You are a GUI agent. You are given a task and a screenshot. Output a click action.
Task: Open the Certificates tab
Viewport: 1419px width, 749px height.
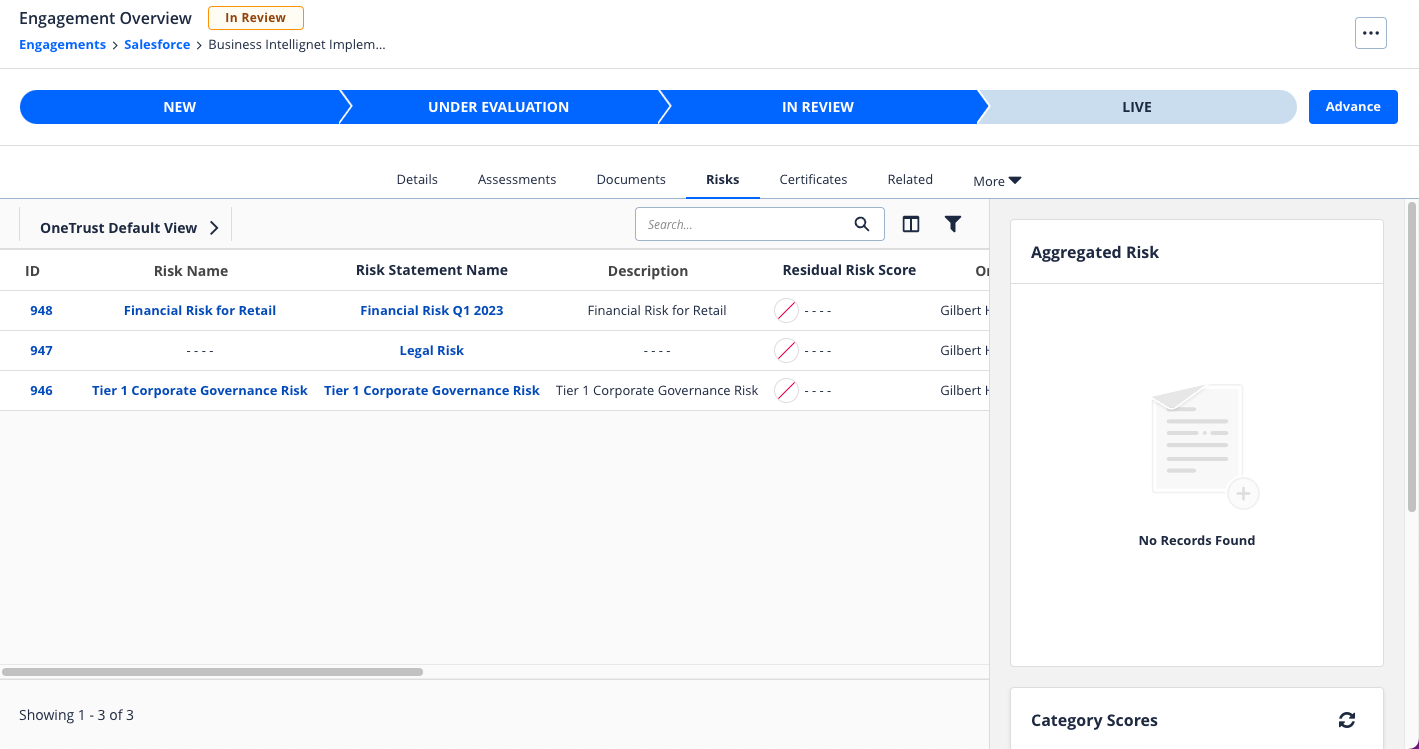coord(813,180)
